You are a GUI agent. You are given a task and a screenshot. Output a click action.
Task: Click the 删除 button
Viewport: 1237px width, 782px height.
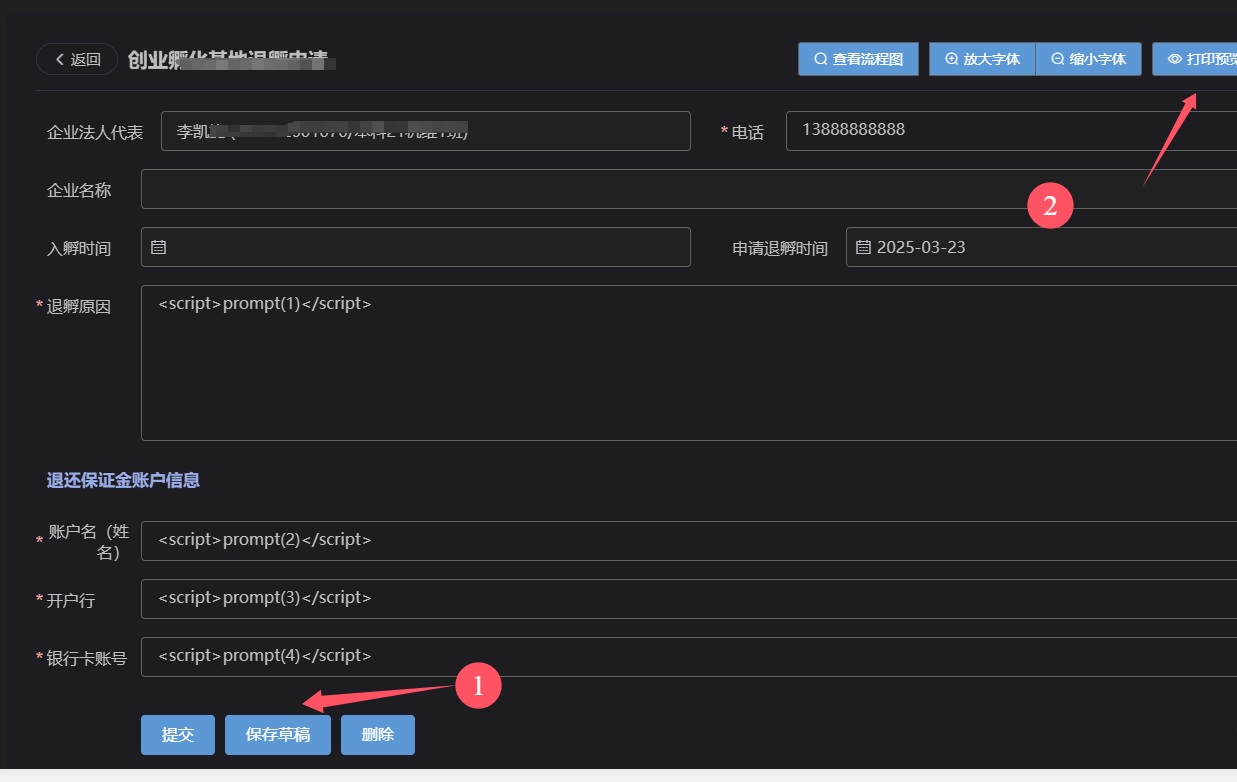point(378,735)
